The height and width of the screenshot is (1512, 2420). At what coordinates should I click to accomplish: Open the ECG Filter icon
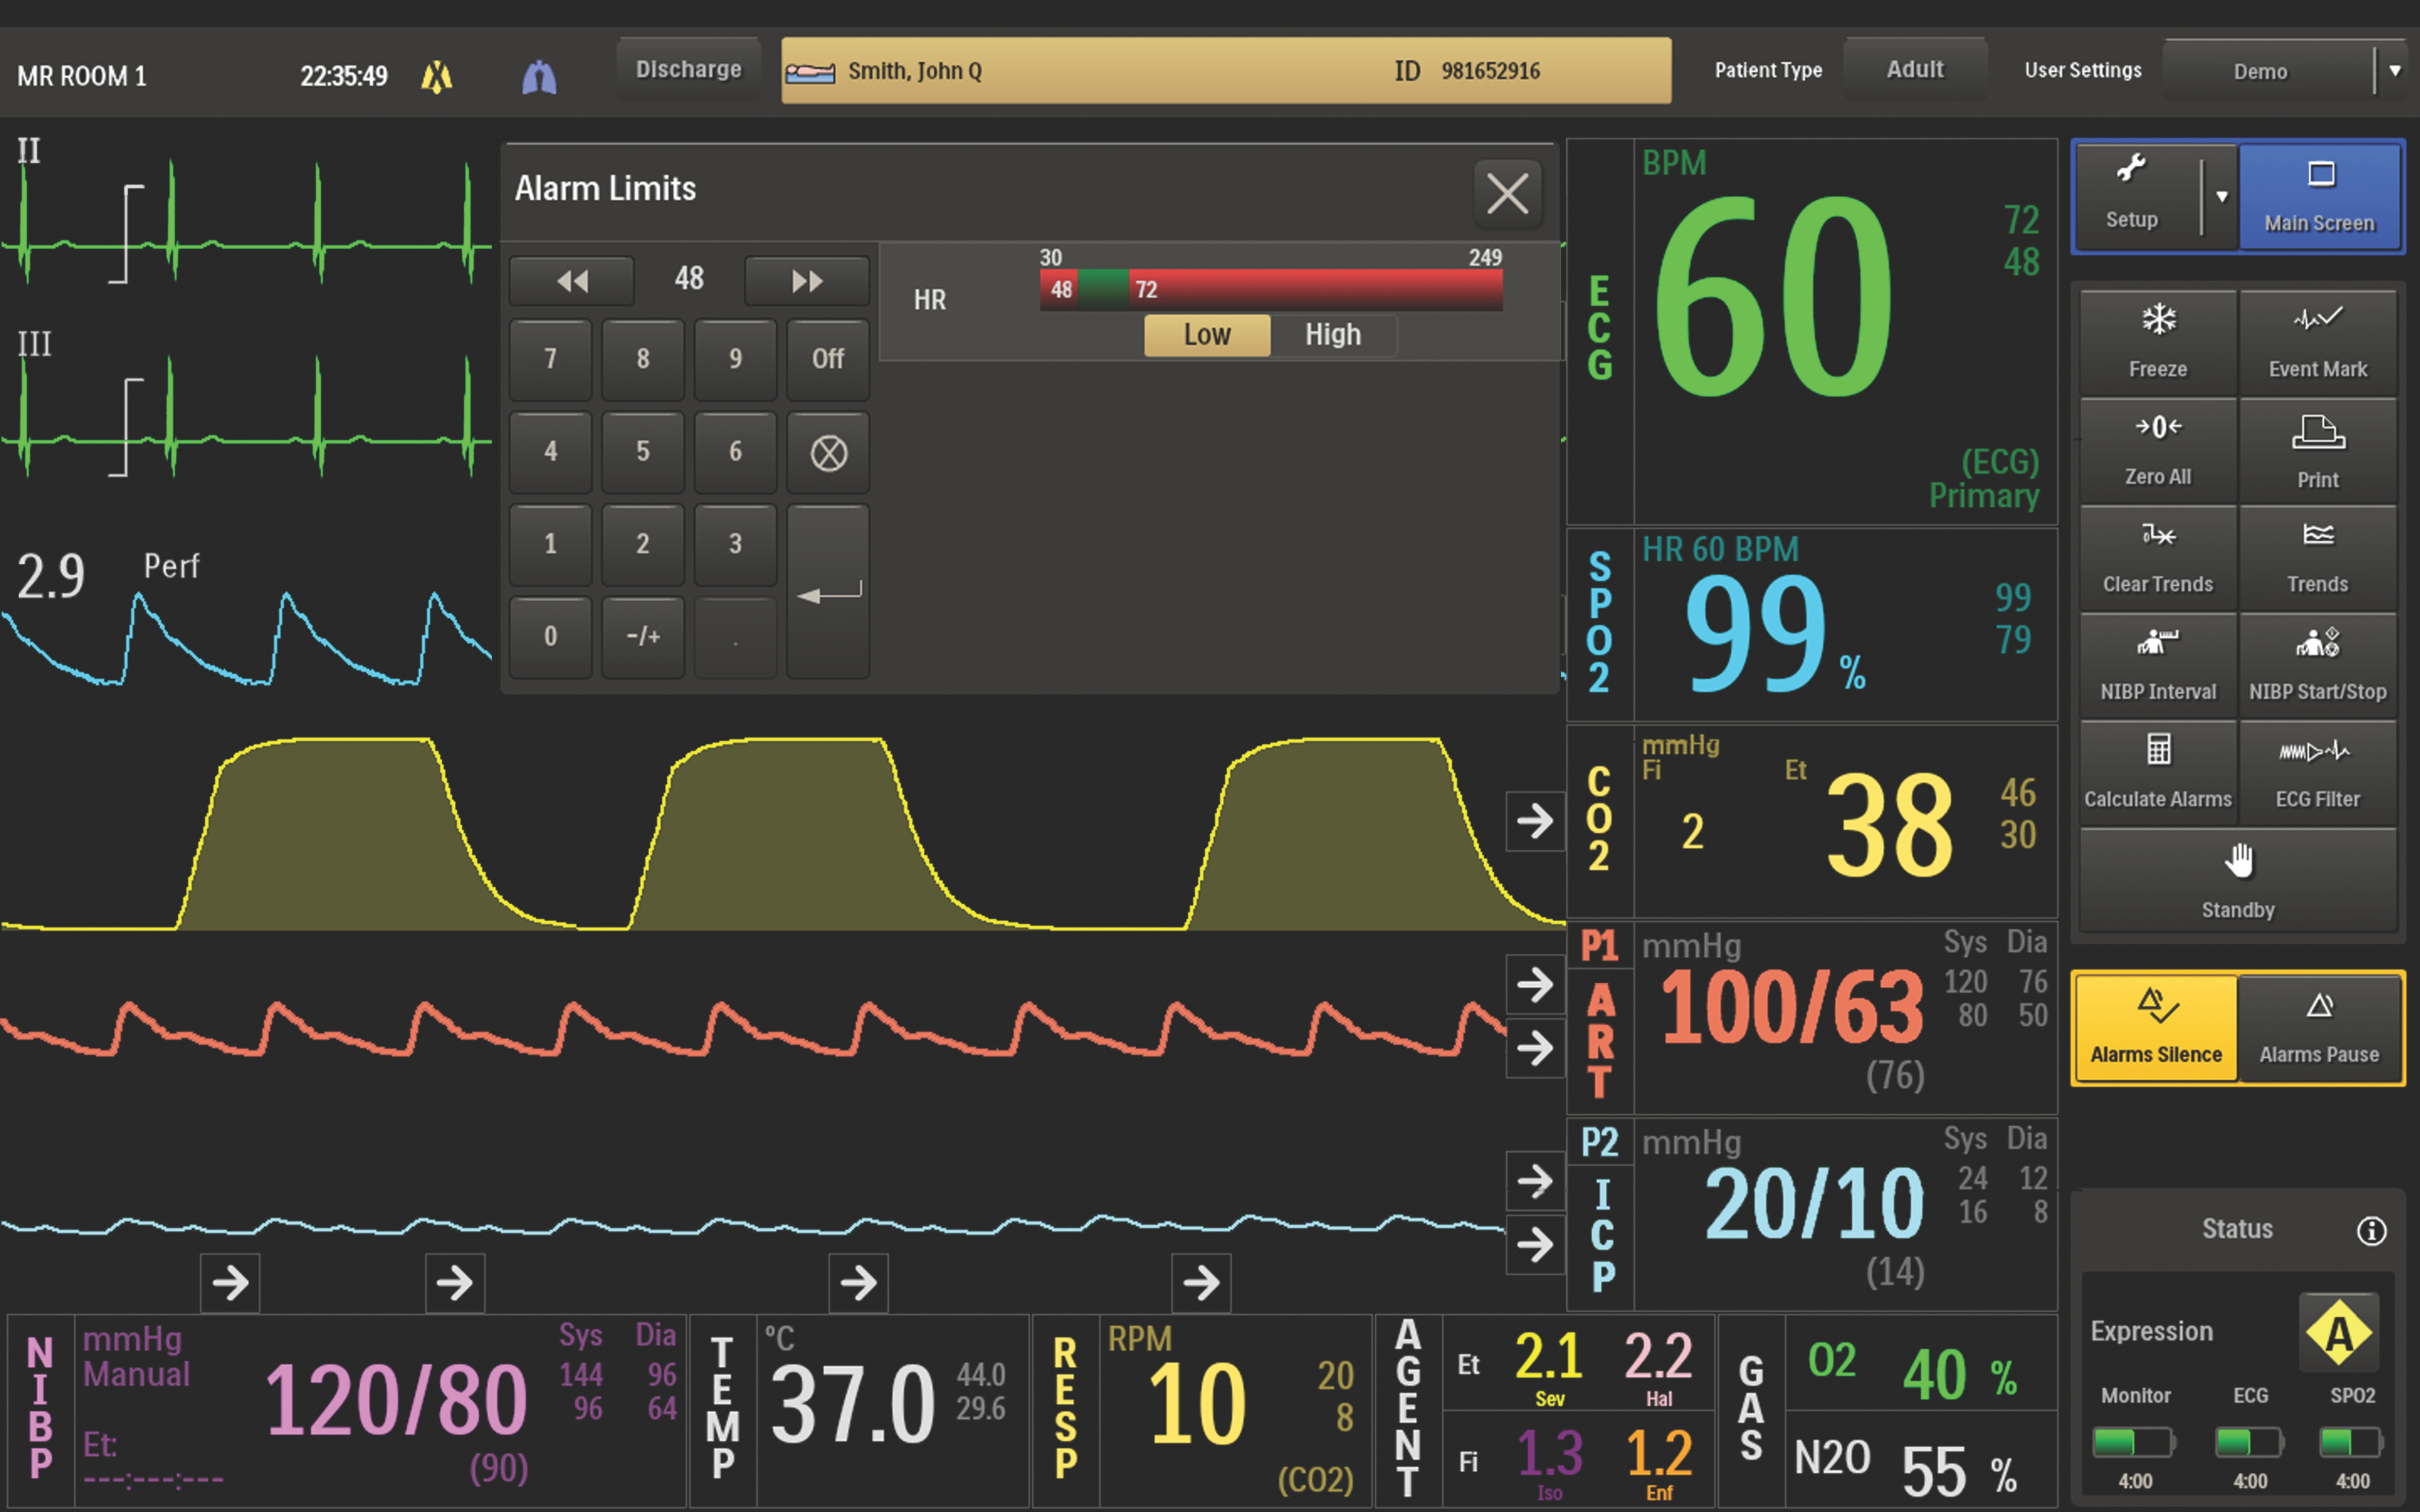click(x=2317, y=773)
